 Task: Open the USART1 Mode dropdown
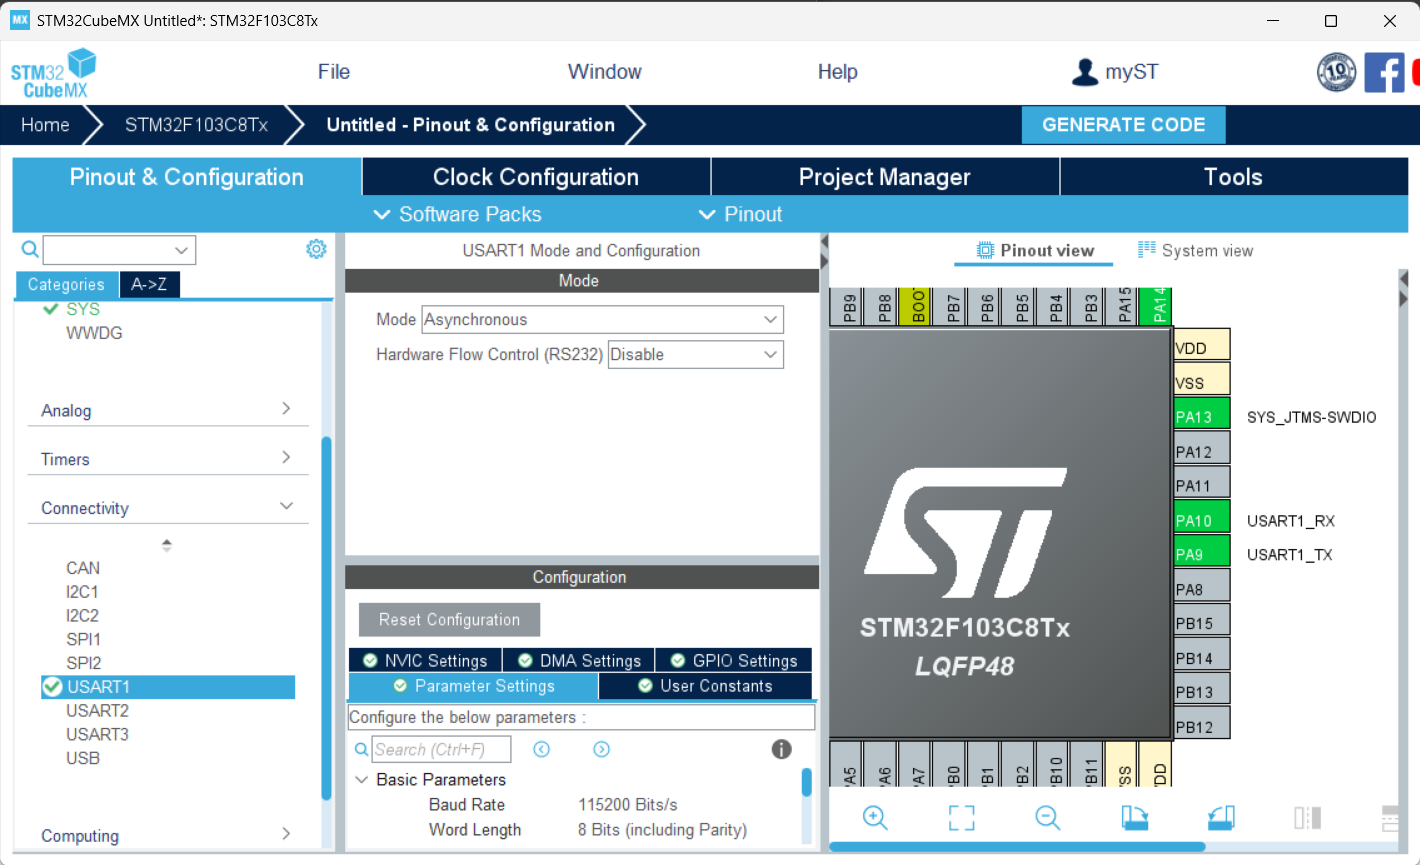pyautogui.click(x=602, y=320)
